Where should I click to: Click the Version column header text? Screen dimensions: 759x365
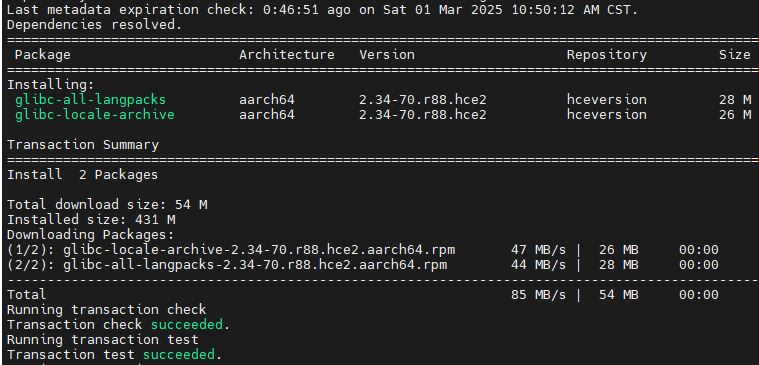(x=387, y=55)
